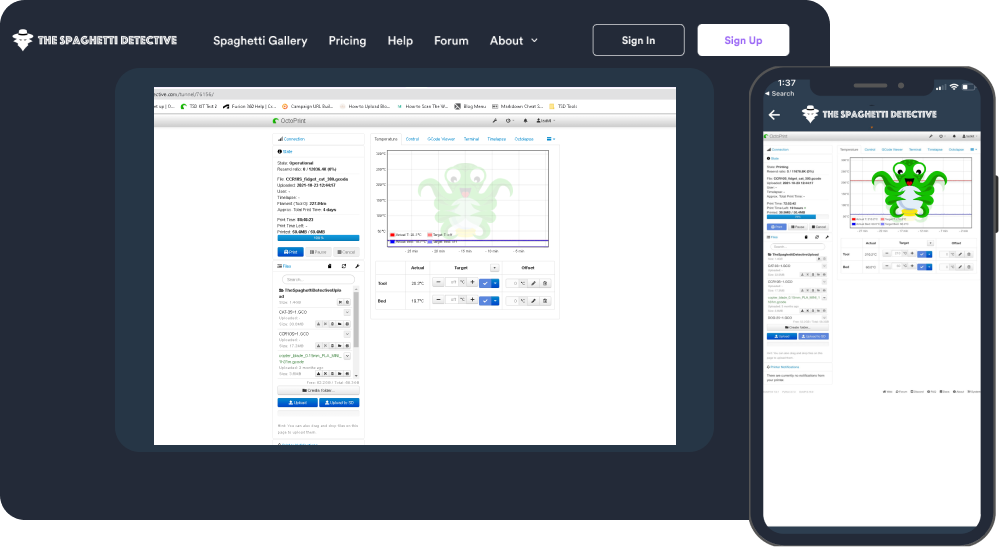
Task: Switch to the Octolapse tab
Action: coord(524,139)
